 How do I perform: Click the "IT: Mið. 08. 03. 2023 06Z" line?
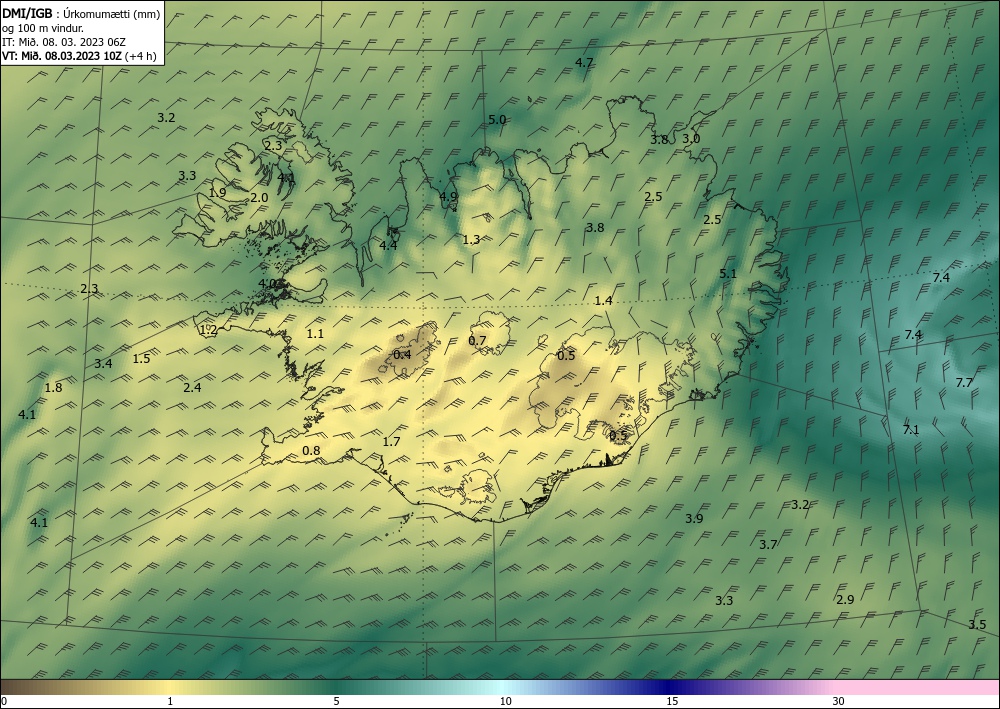point(64,42)
